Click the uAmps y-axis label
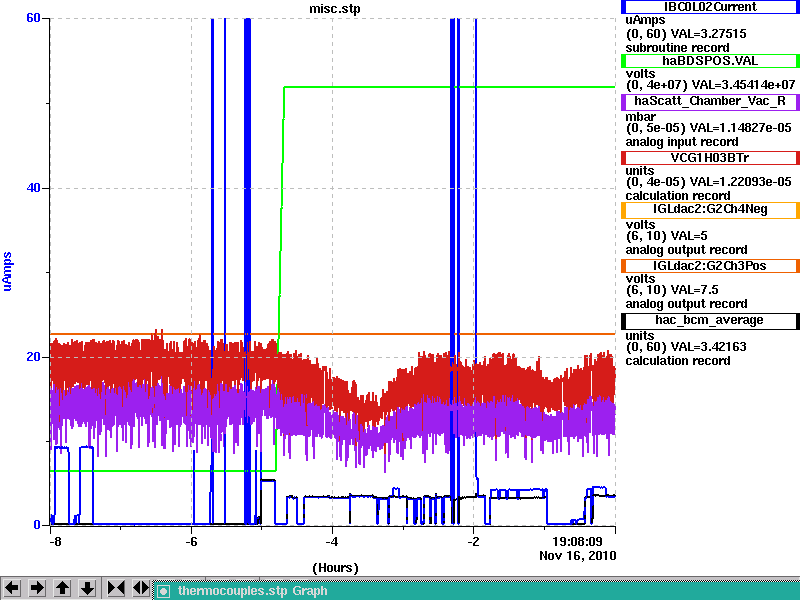Screen dimensions: 800x600 click(x=7, y=271)
